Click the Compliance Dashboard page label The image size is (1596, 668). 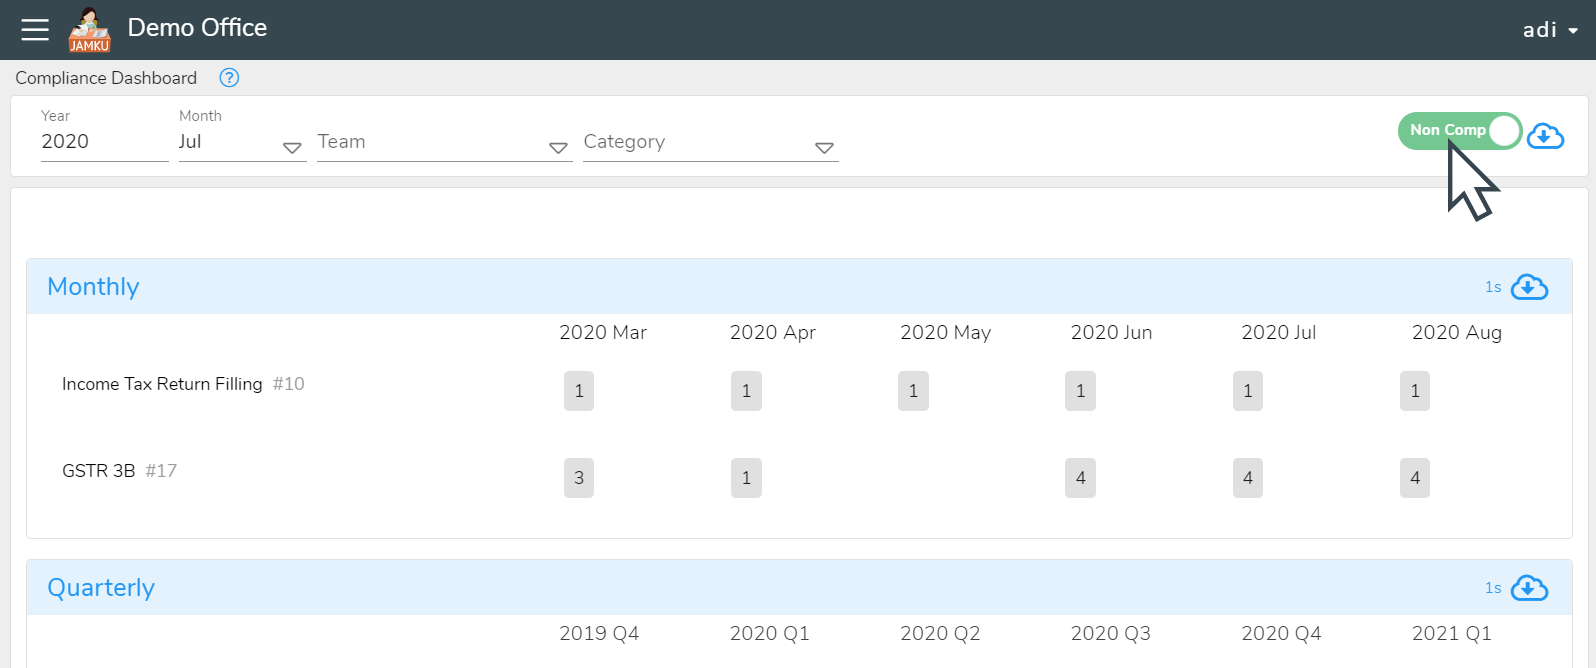click(106, 78)
